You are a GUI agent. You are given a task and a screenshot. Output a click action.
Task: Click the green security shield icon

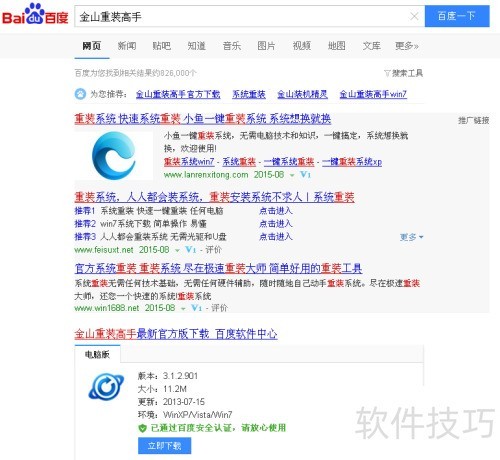tap(142, 428)
